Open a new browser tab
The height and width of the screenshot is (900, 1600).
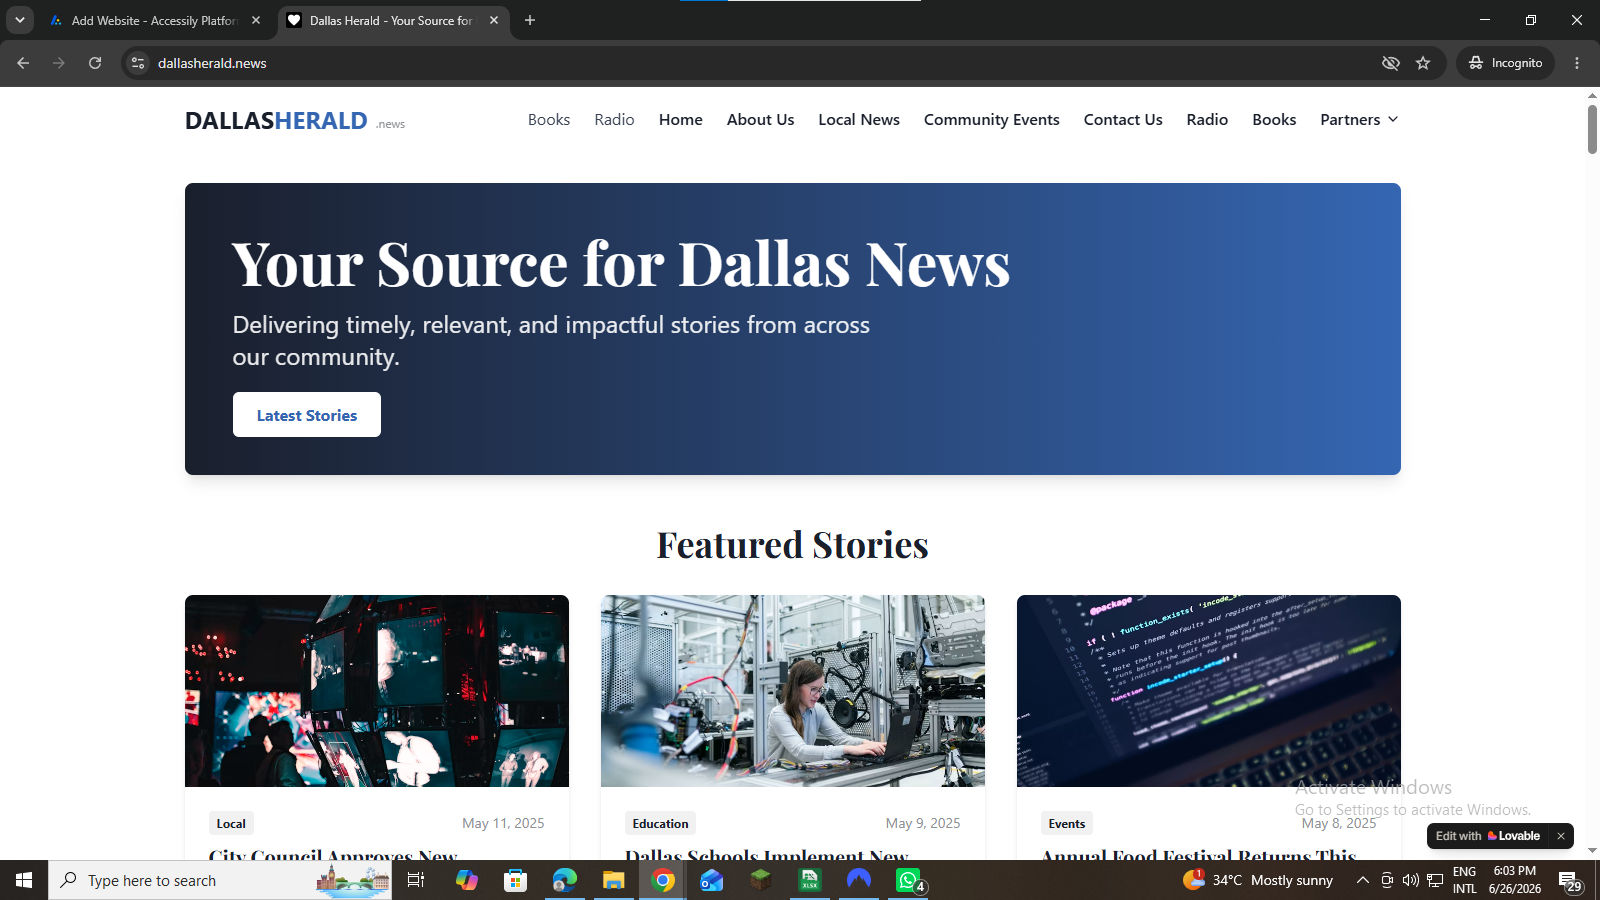coord(530,20)
